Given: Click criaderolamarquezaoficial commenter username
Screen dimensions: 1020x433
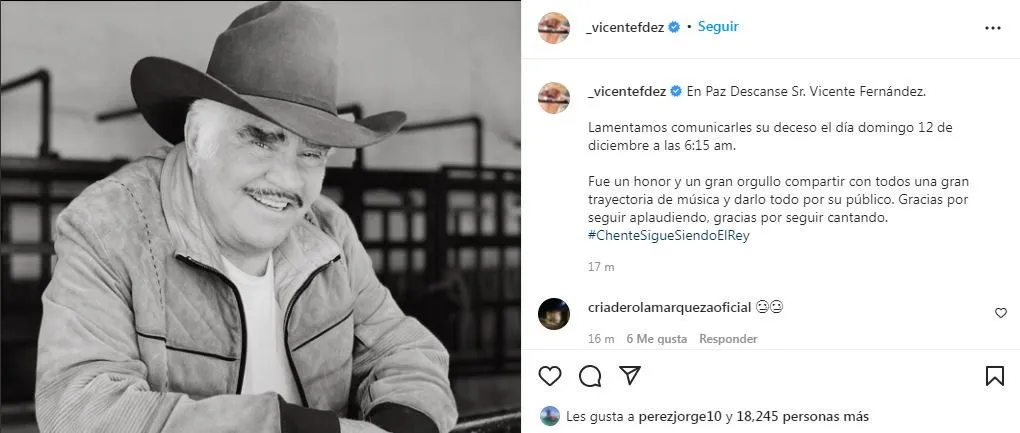Looking at the screenshot, I should pyautogui.click(x=670, y=307).
